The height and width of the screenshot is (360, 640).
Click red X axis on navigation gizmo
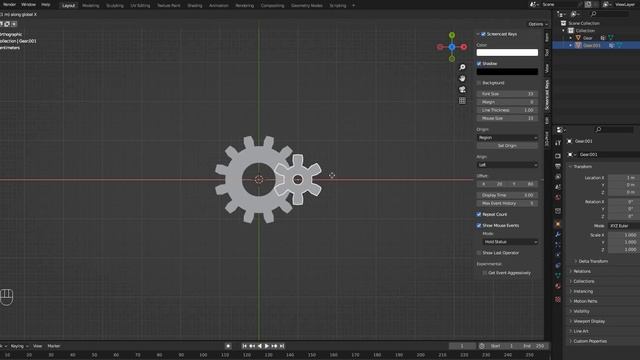point(464,47)
